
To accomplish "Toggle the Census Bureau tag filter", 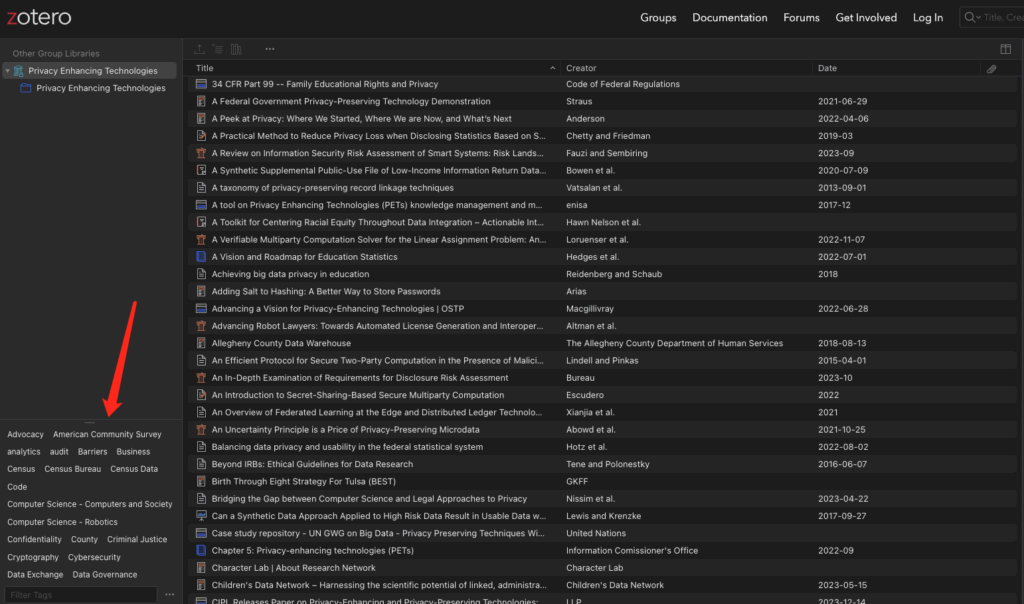I will (x=72, y=469).
